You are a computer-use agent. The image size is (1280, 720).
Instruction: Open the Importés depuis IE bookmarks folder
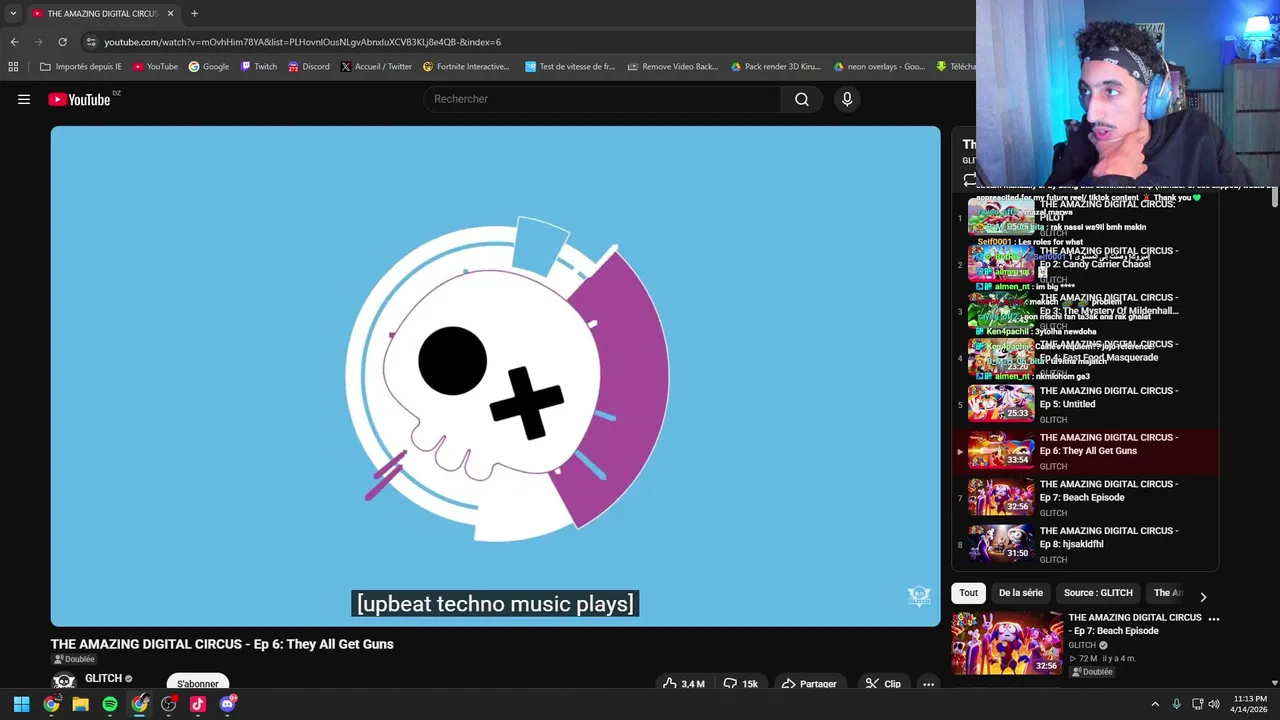80,67
